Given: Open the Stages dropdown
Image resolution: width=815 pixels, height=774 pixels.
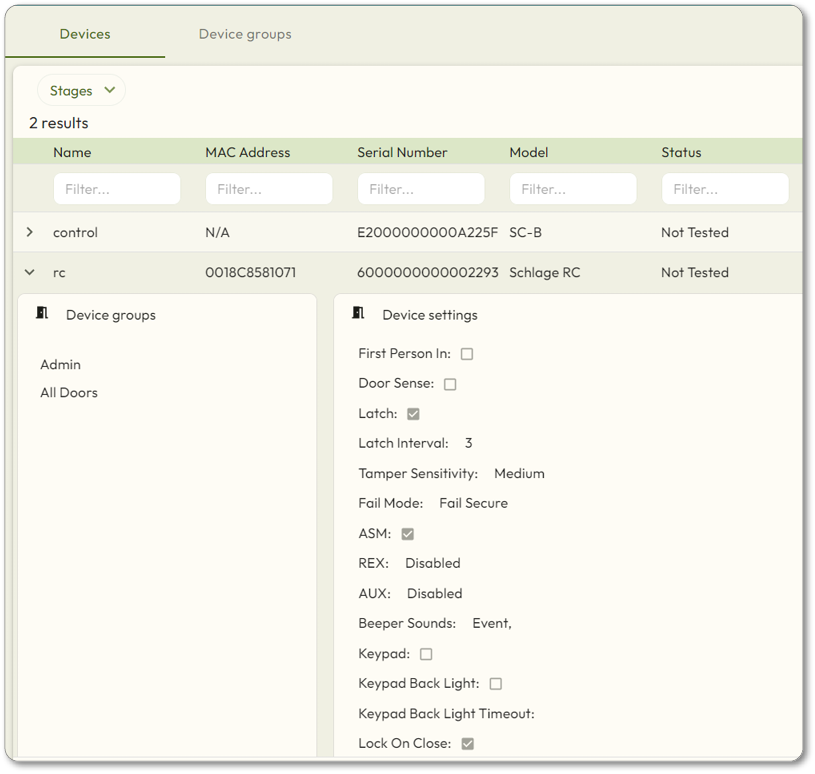Looking at the screenshot, I should click(x=82, y=91).
